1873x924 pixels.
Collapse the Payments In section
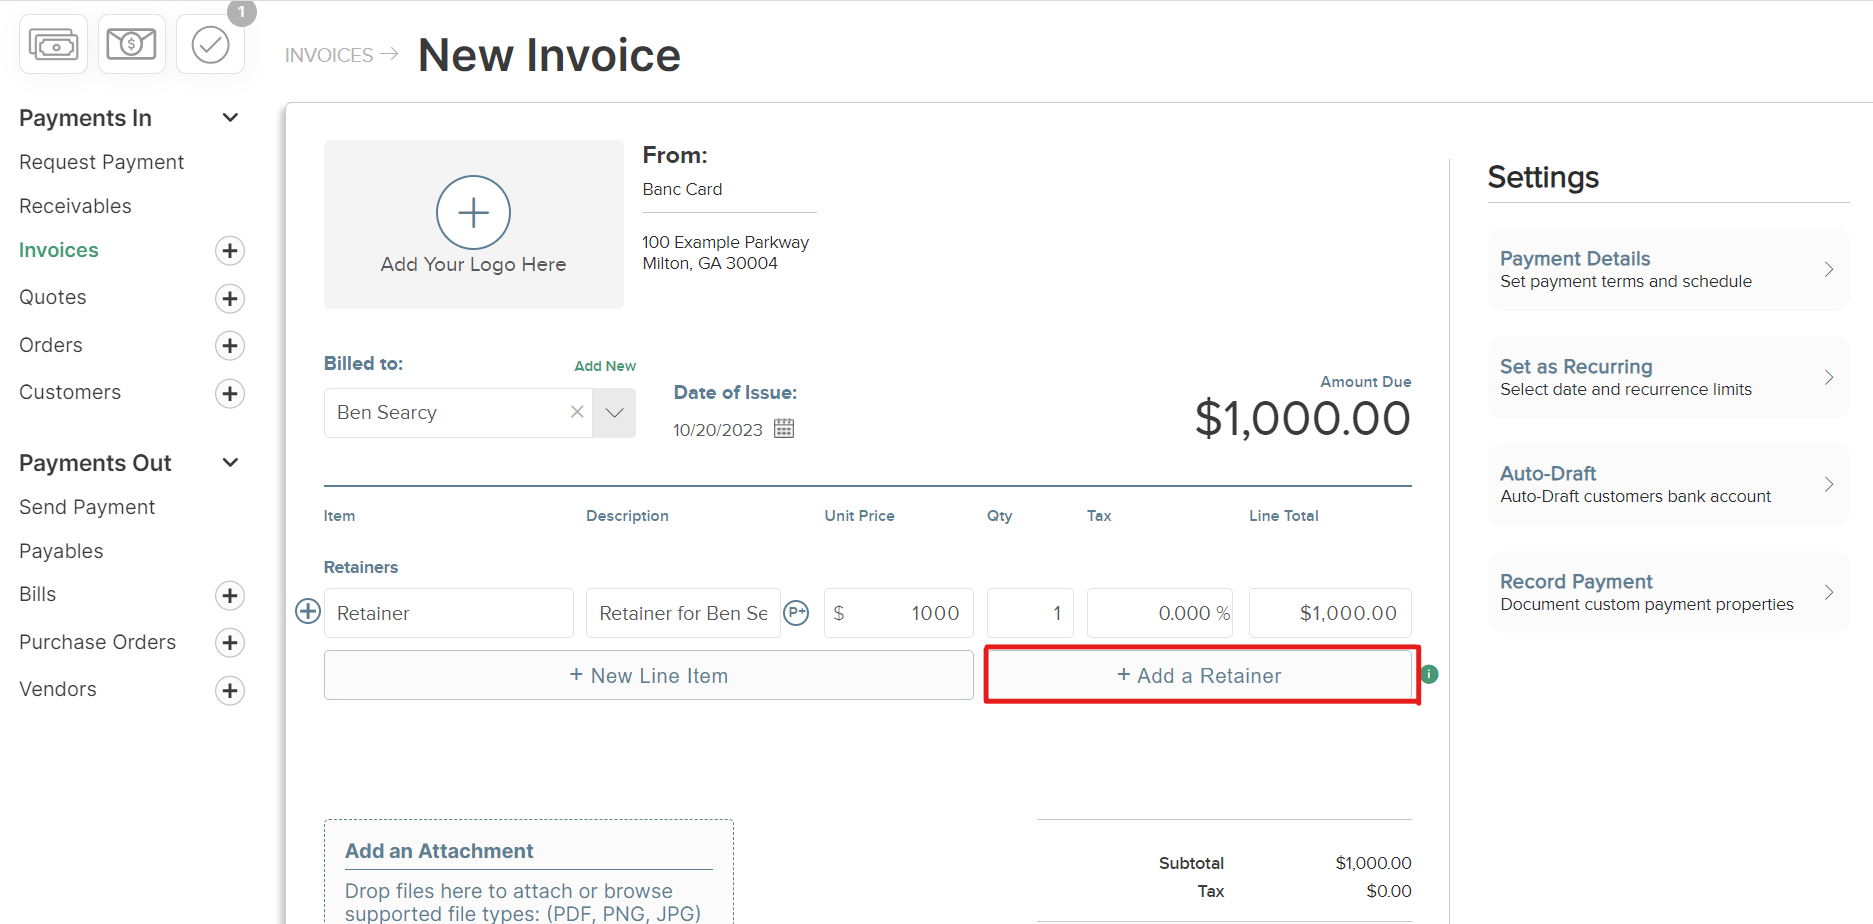pyautogui.click(x=229, y=118)
